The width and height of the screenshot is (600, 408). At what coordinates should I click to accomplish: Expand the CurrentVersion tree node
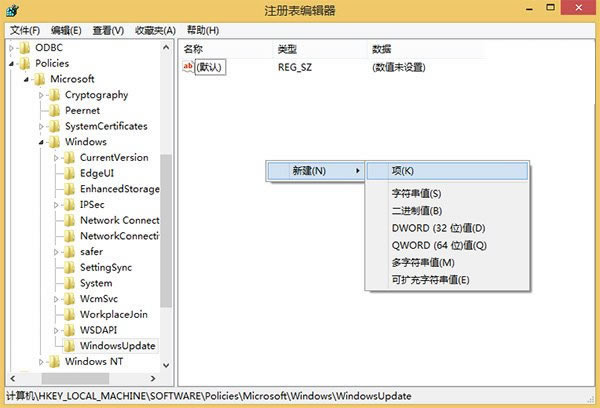click(x=56, y=158)
